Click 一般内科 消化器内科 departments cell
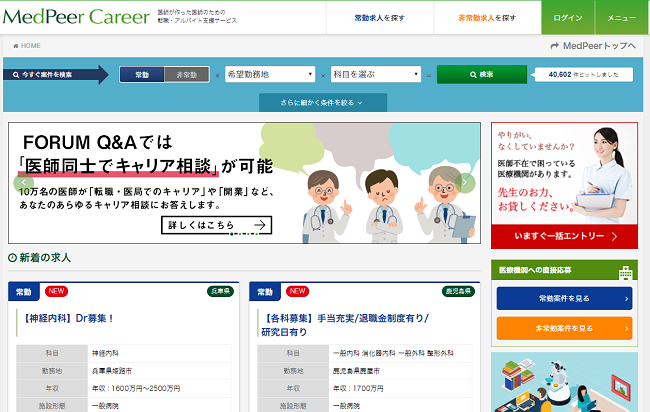This screenshot has height=412, width=650. [x=400, y=354]
